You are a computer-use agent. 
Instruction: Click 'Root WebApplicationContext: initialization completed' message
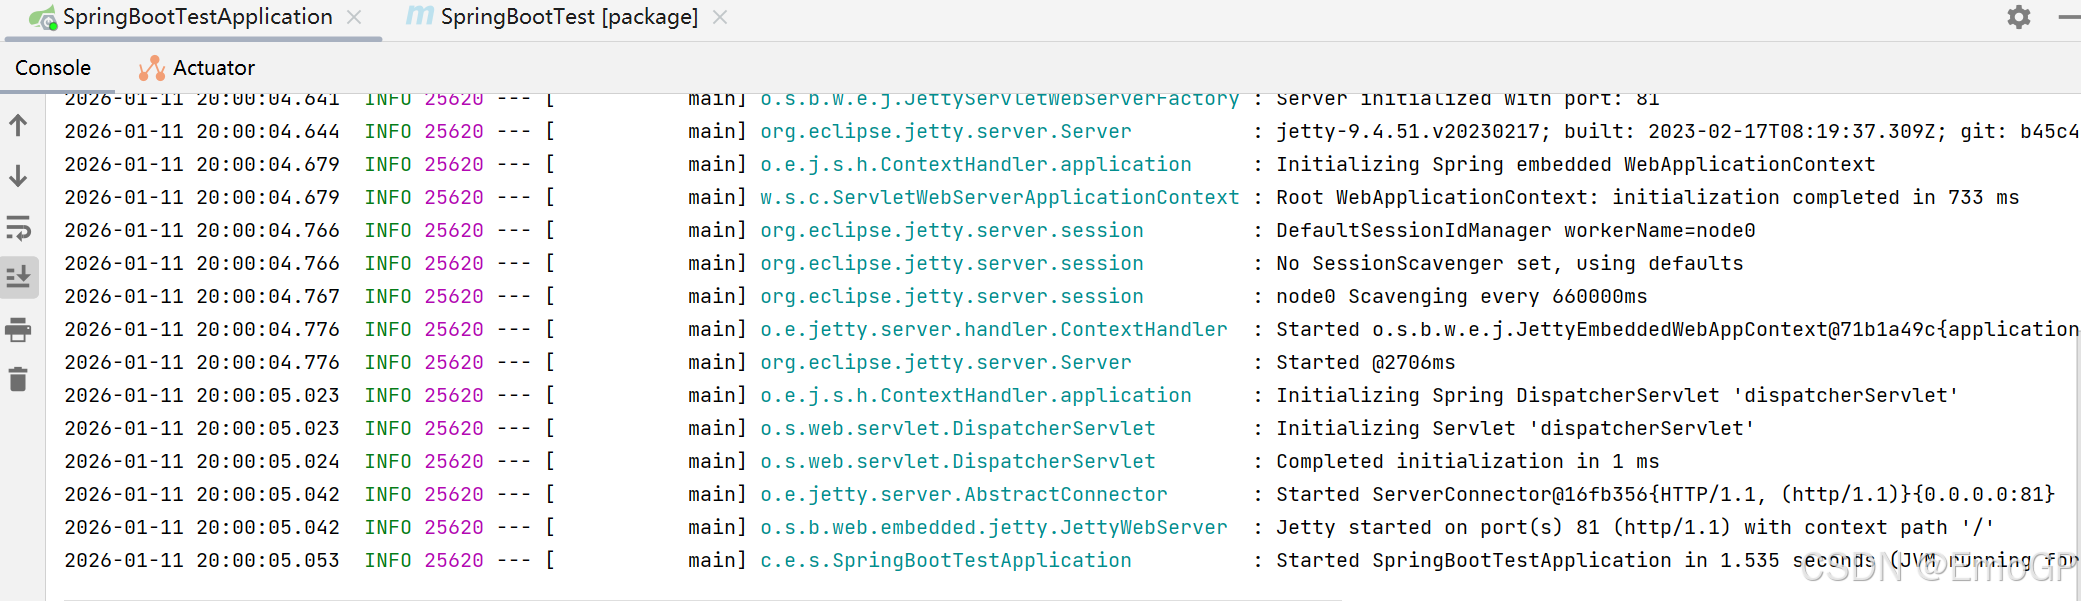1648,197
